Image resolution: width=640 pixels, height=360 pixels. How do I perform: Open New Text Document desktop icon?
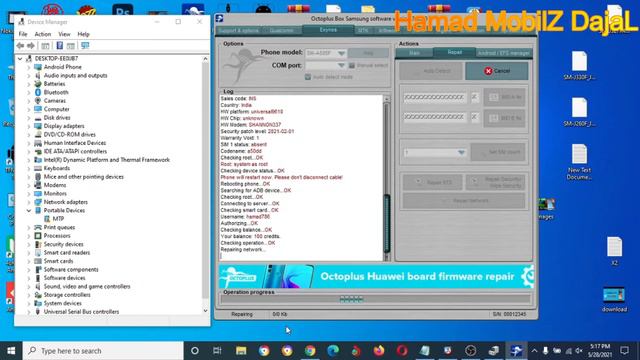579,162
